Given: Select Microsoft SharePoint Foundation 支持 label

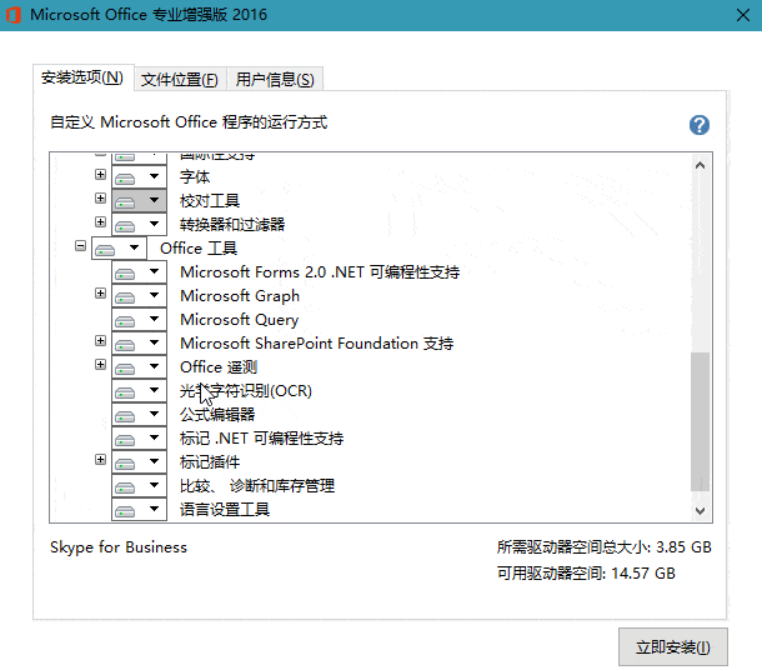Looking at the screenshot, I should (x=317, y=343).
